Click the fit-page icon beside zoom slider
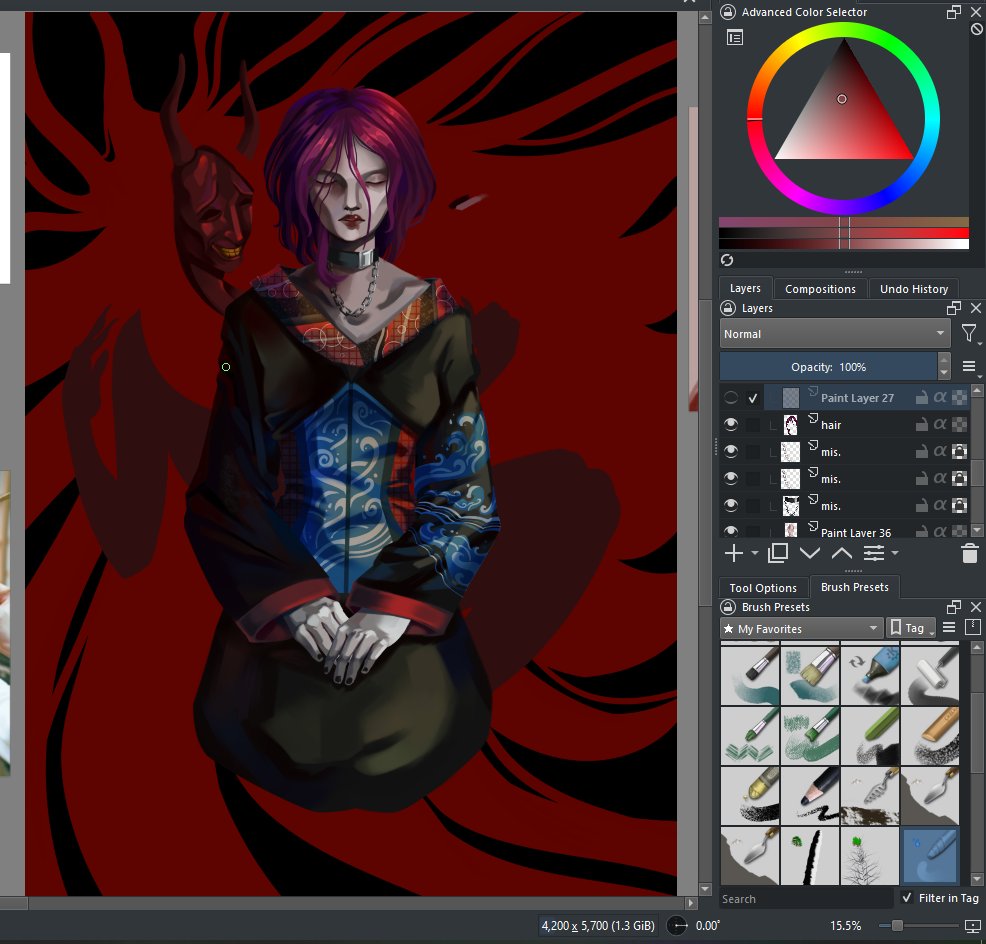 click(972, 926)
